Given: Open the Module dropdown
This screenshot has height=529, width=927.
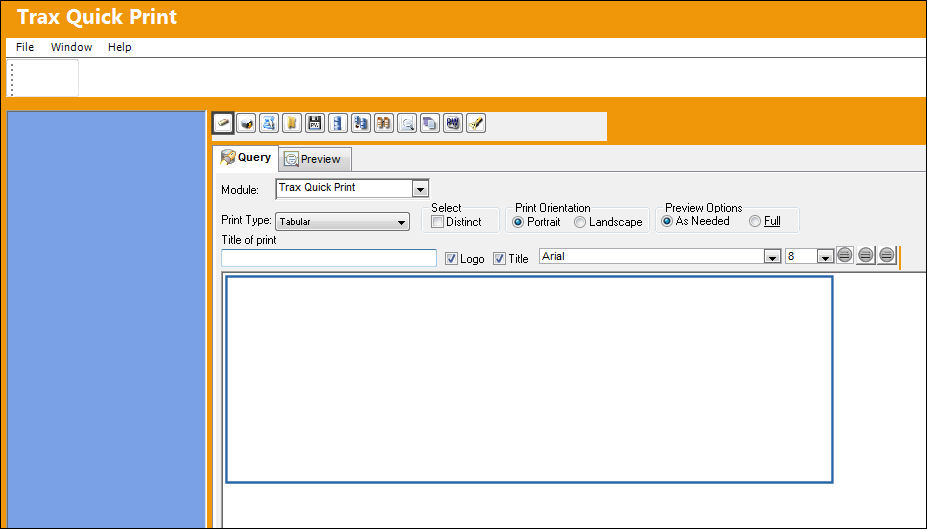Looking at the screenshot, I should pyautogui.click(x=420, y=189).
